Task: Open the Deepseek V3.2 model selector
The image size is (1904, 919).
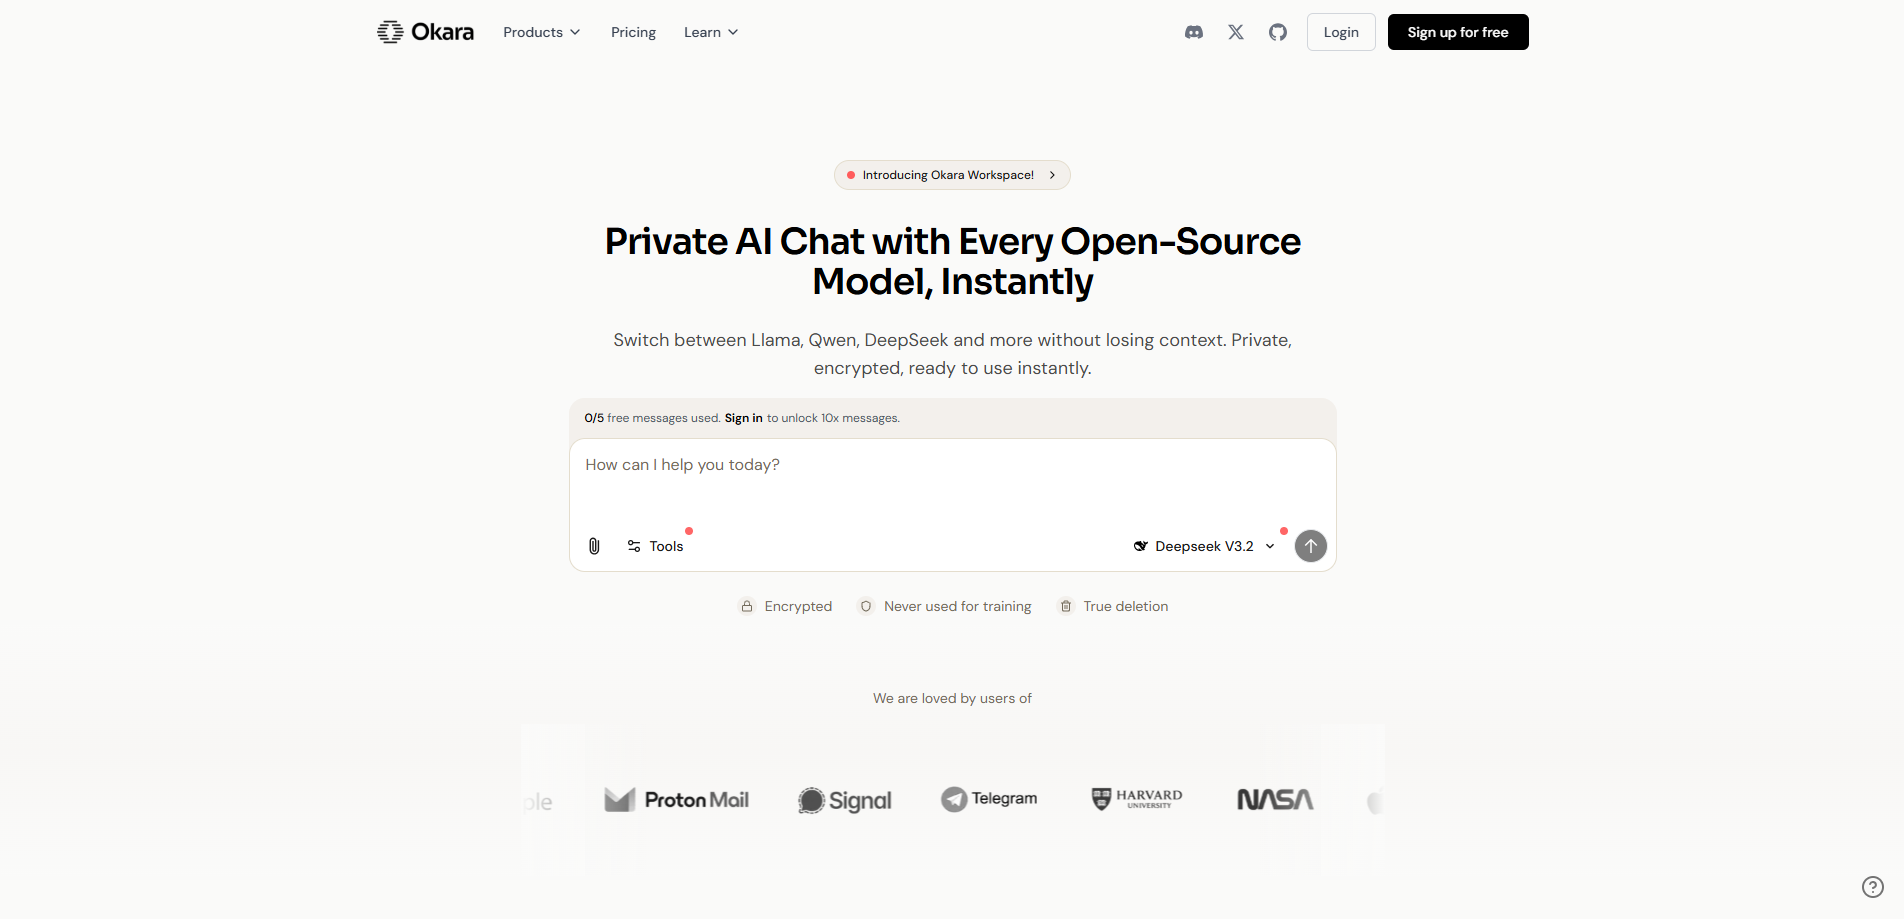Action: pyautogui.click(x=1204, y=546)
